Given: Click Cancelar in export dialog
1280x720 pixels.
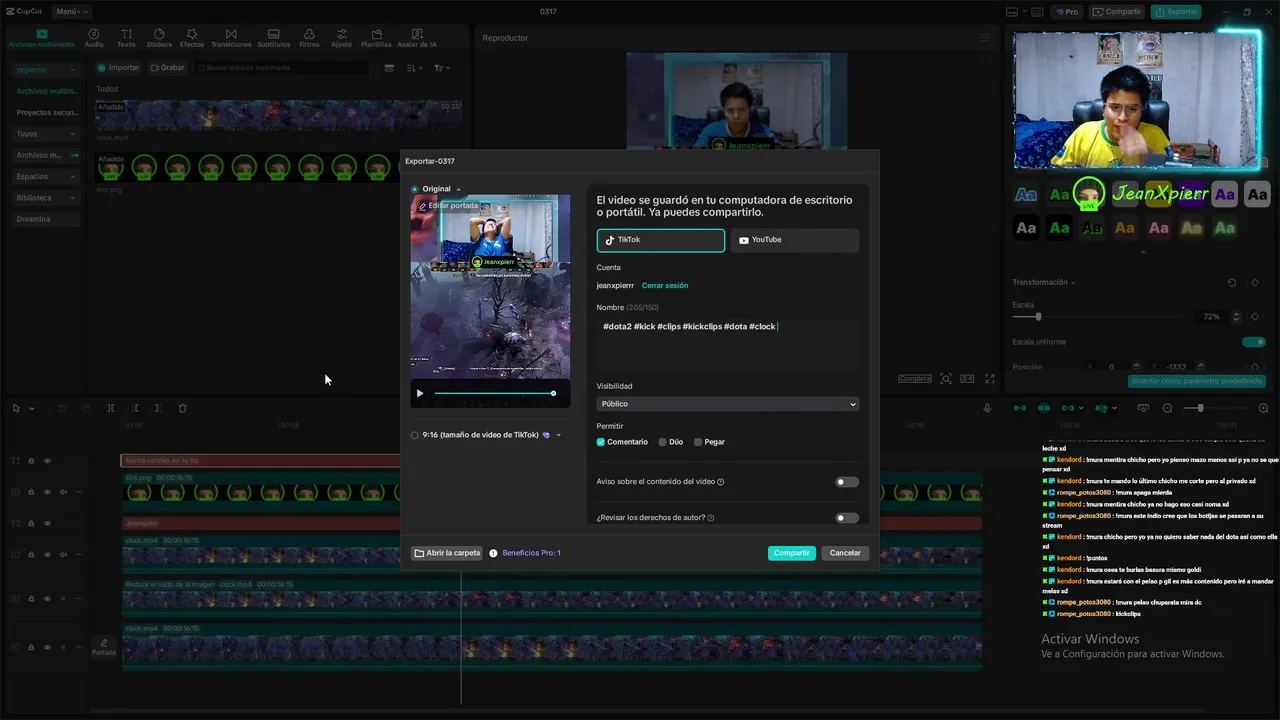Looking at the screenshot, I should (x=845, y=553).
